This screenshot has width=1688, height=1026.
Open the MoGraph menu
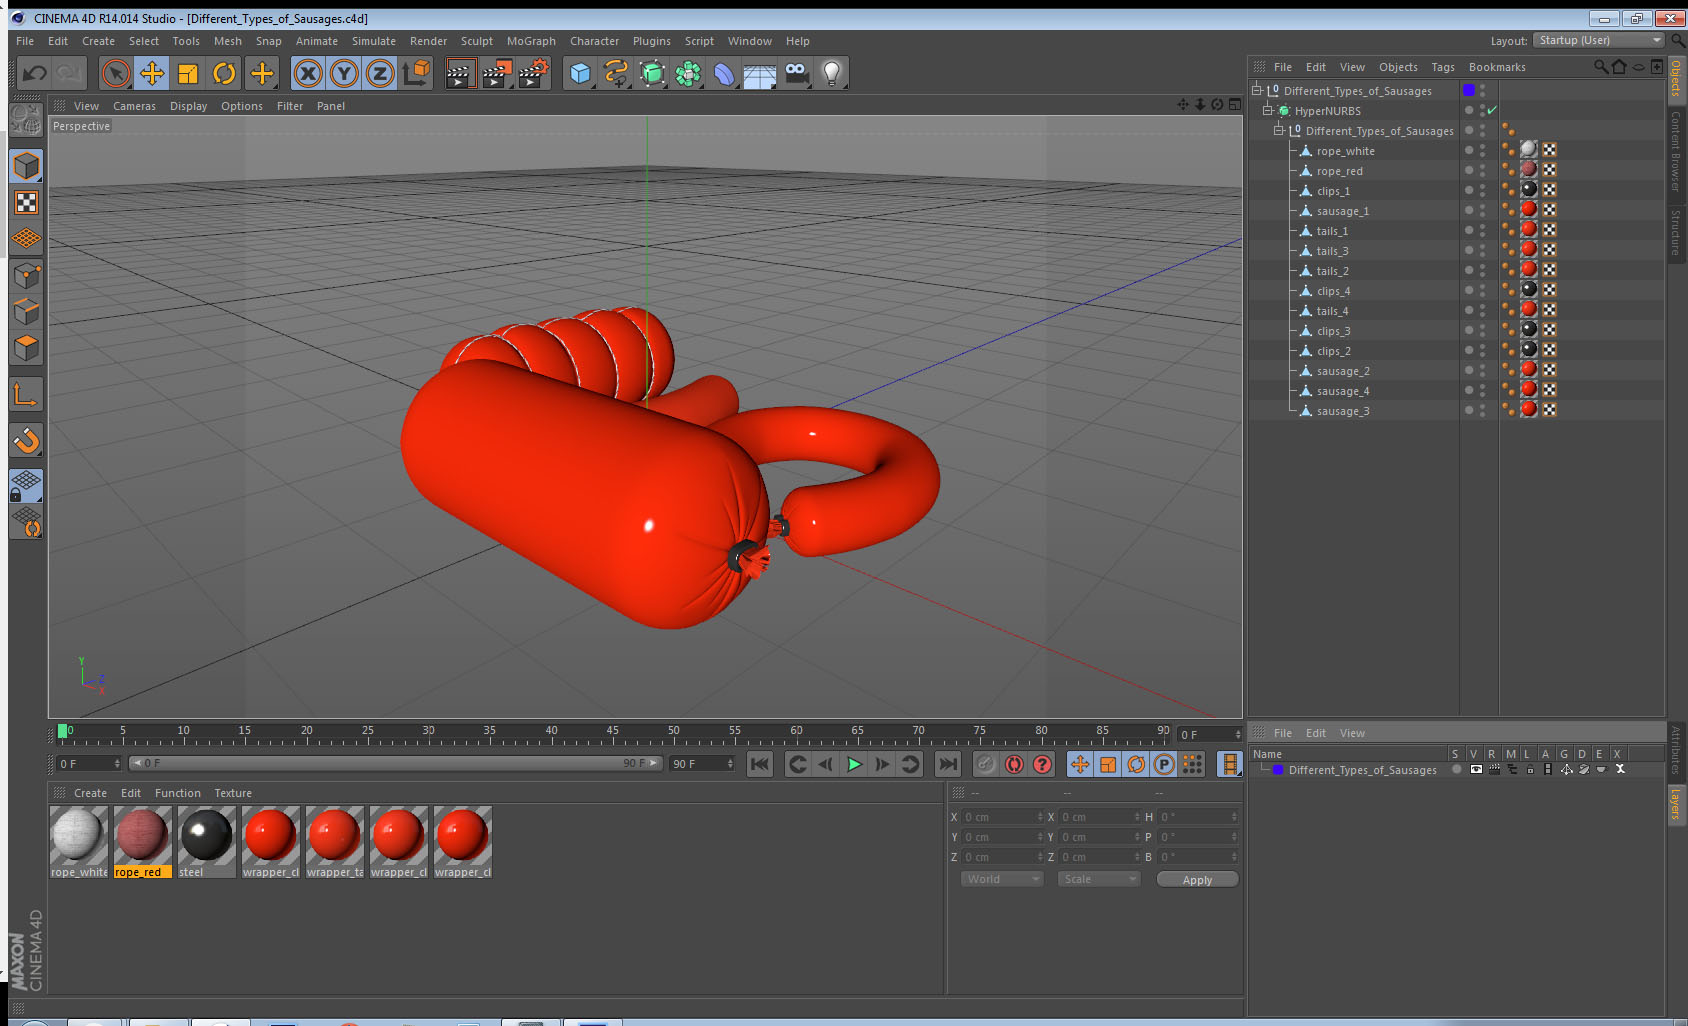(531, 41)
